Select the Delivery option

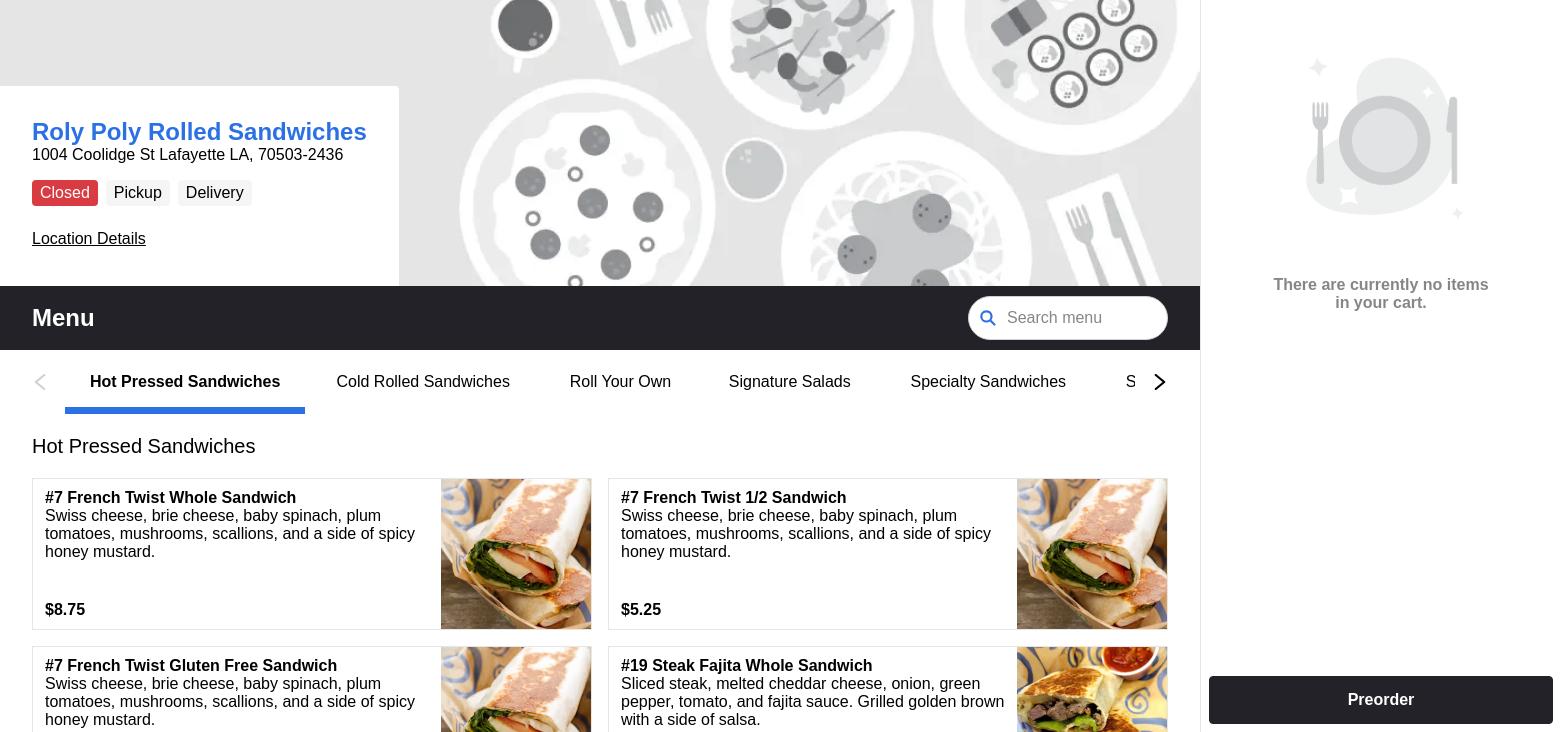(214, 193)
